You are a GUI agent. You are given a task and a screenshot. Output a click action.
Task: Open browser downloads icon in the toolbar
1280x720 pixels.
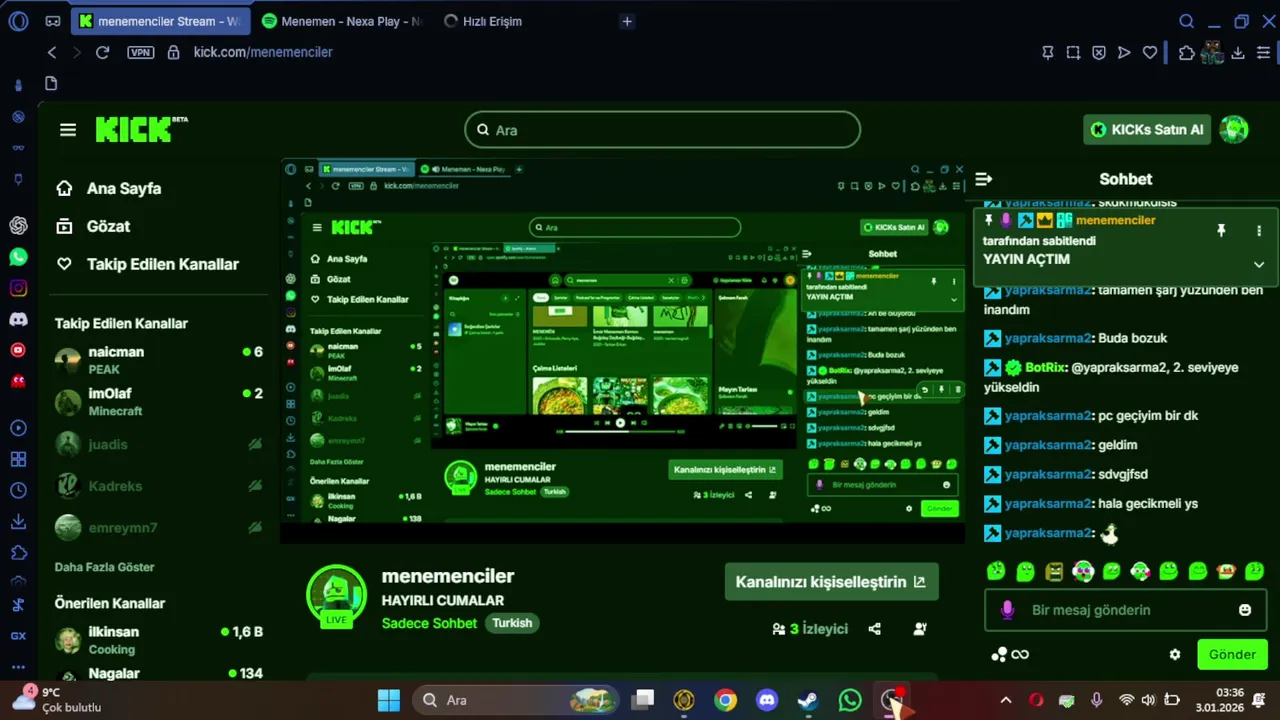[1238, 52]
